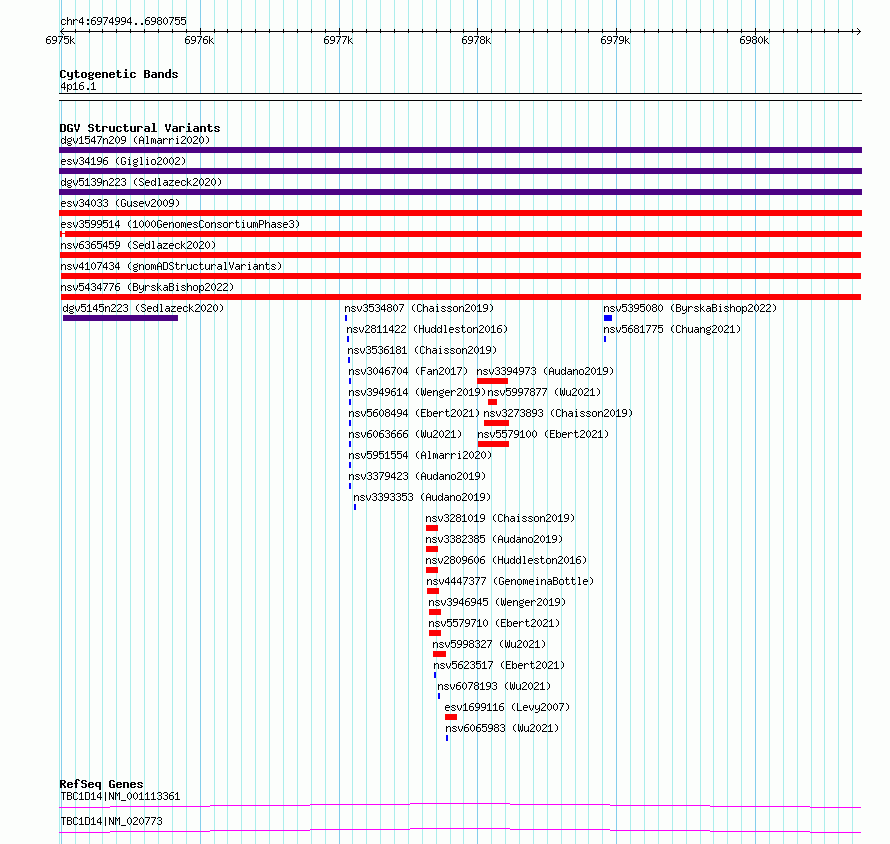This screenshot has width=890, height=844.
Task: Open esv1699116 (Levy2007) label
Action: (507, 707)
